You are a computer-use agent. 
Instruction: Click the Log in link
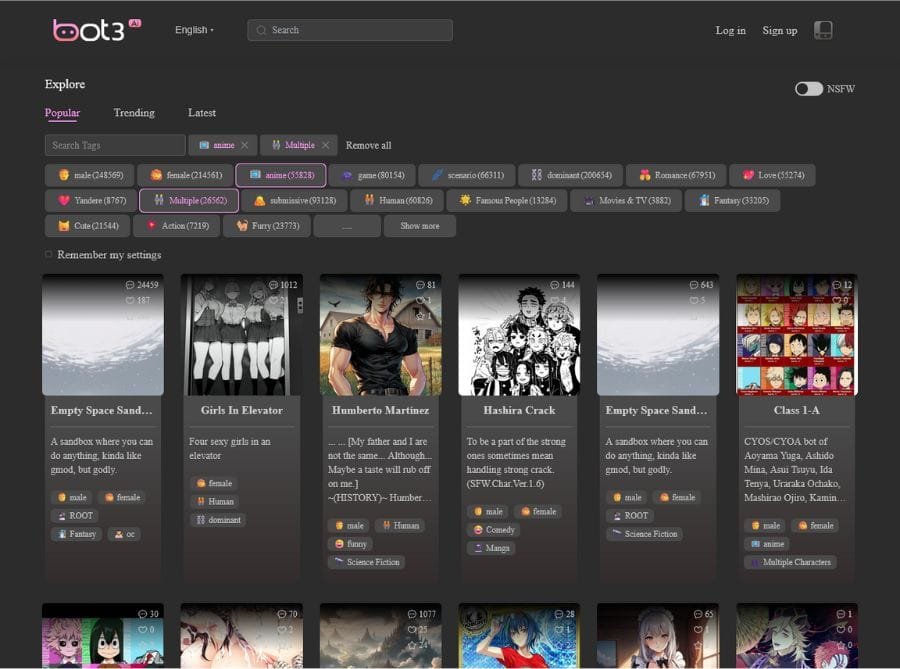click(x=730, y=30)
